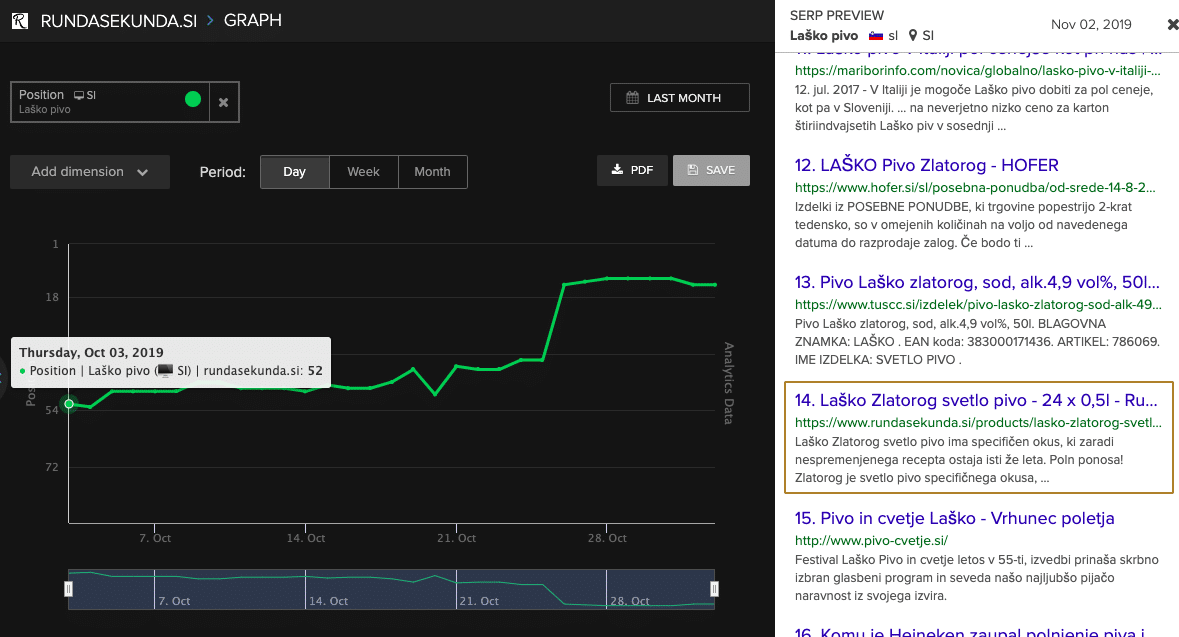Click the 72 y-axis value
Viewport: 1179px width, 637px height.
tap(52, 467)
